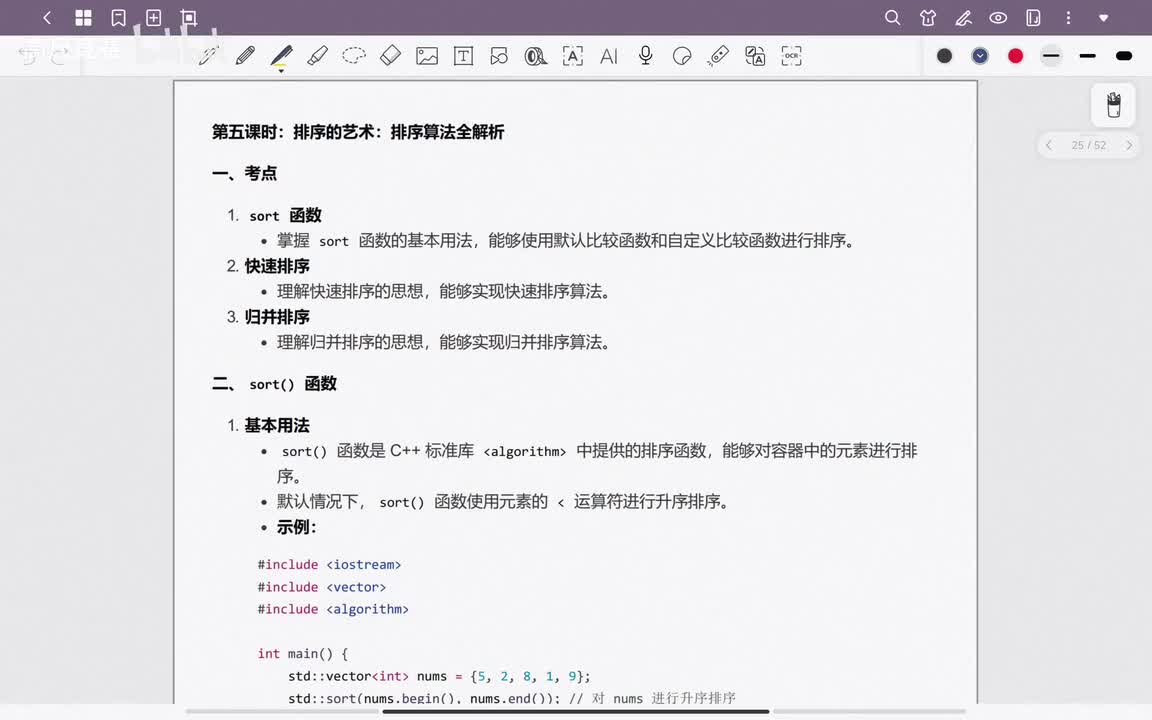Image resolution: width=1152 pixels, height=720 pixels.
Task: Toggle reading mode eye icon
Action: (x=998, y=18)
